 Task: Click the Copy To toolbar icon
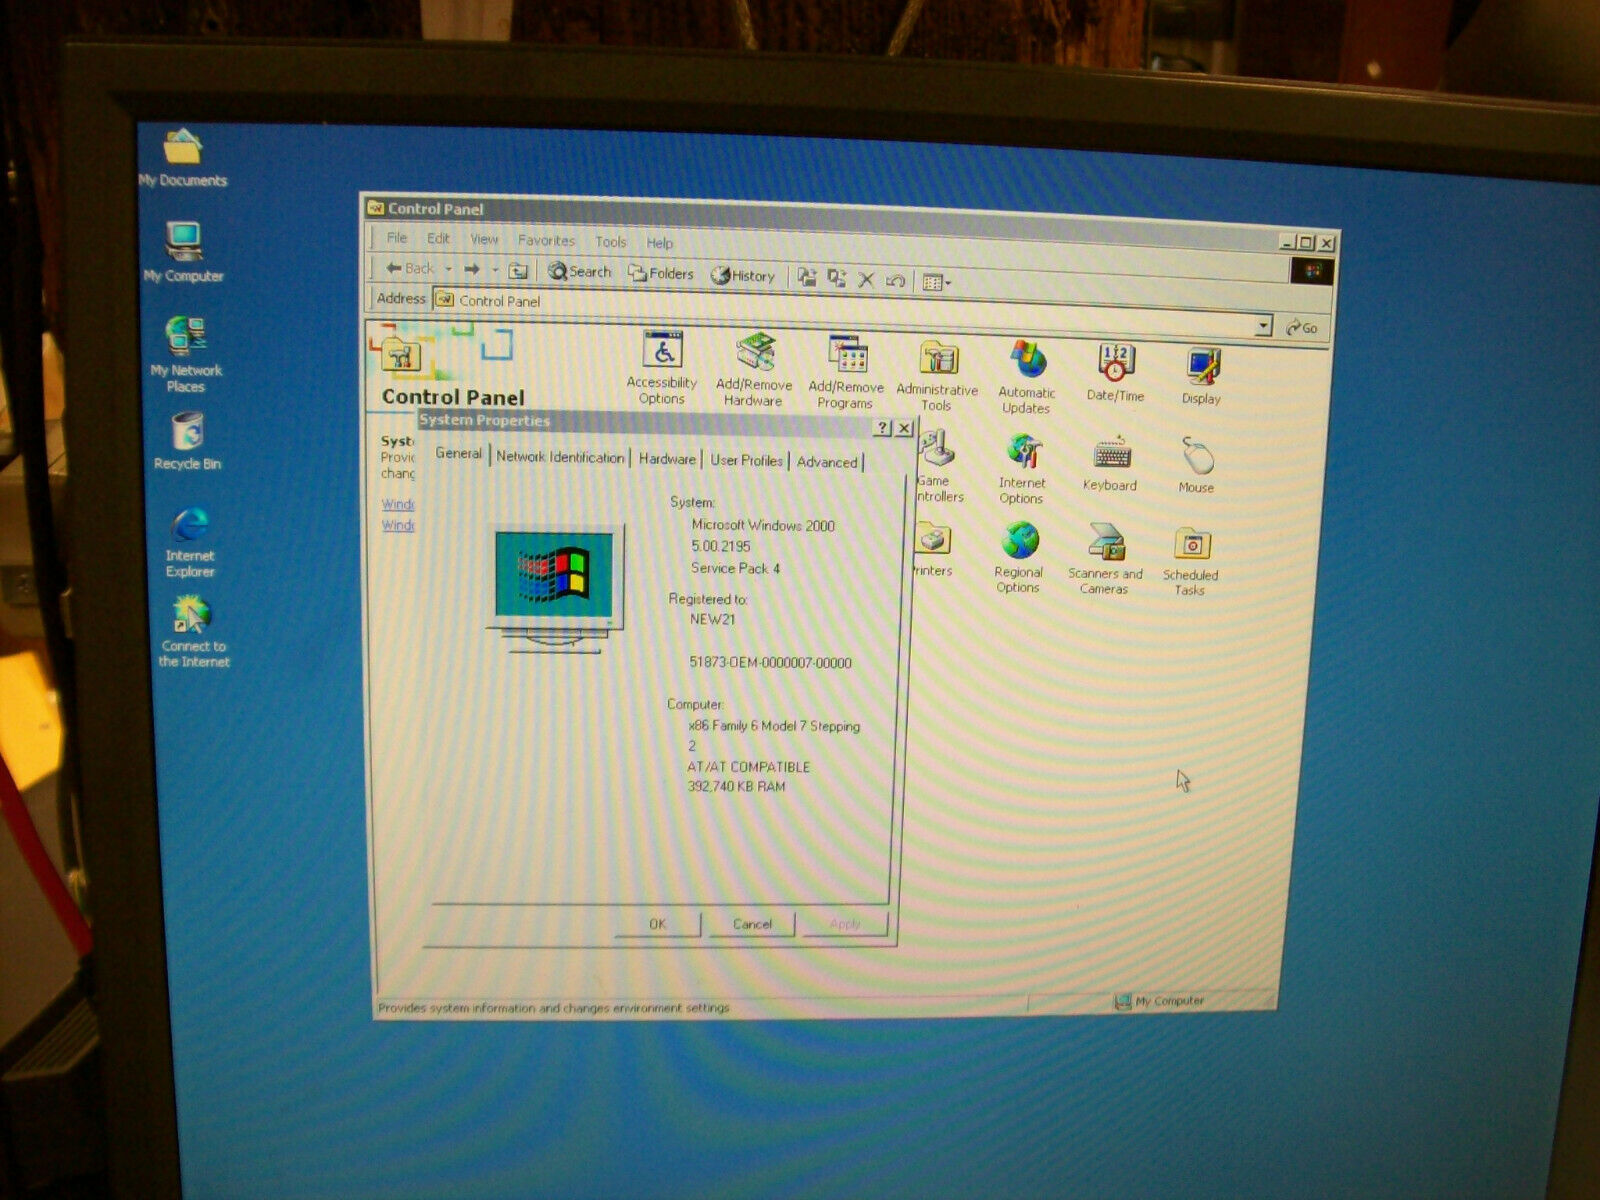coord(837,278)
